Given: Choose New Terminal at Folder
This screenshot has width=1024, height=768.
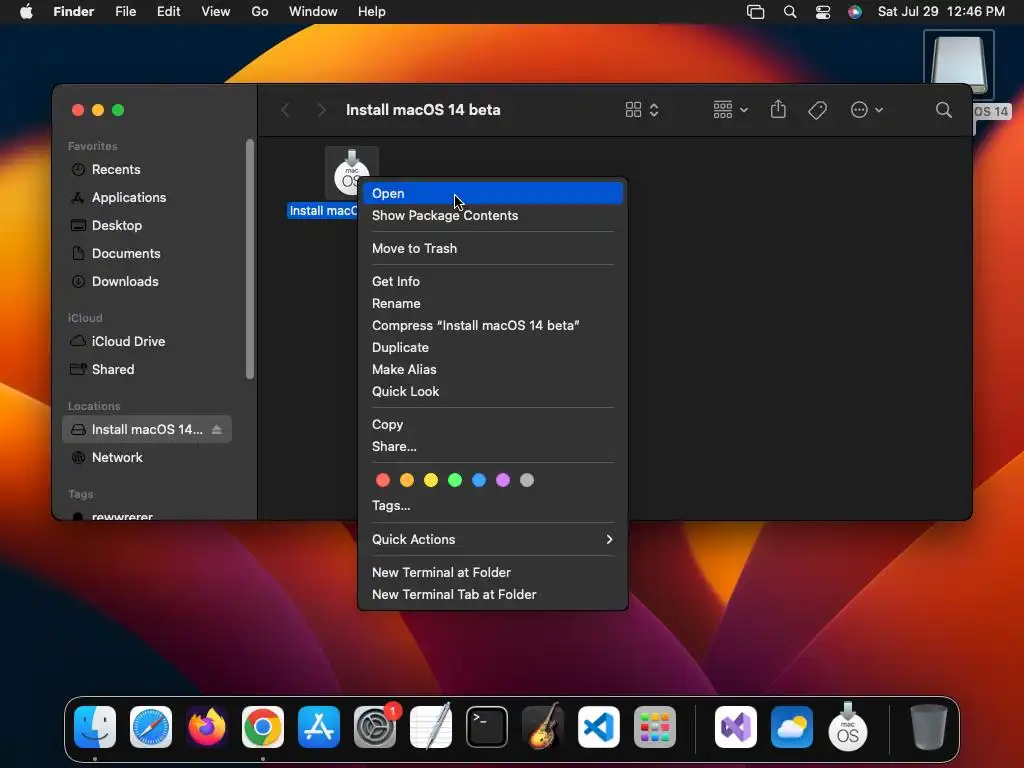Looking at the screenshot, I should click(x=493, y=572).
